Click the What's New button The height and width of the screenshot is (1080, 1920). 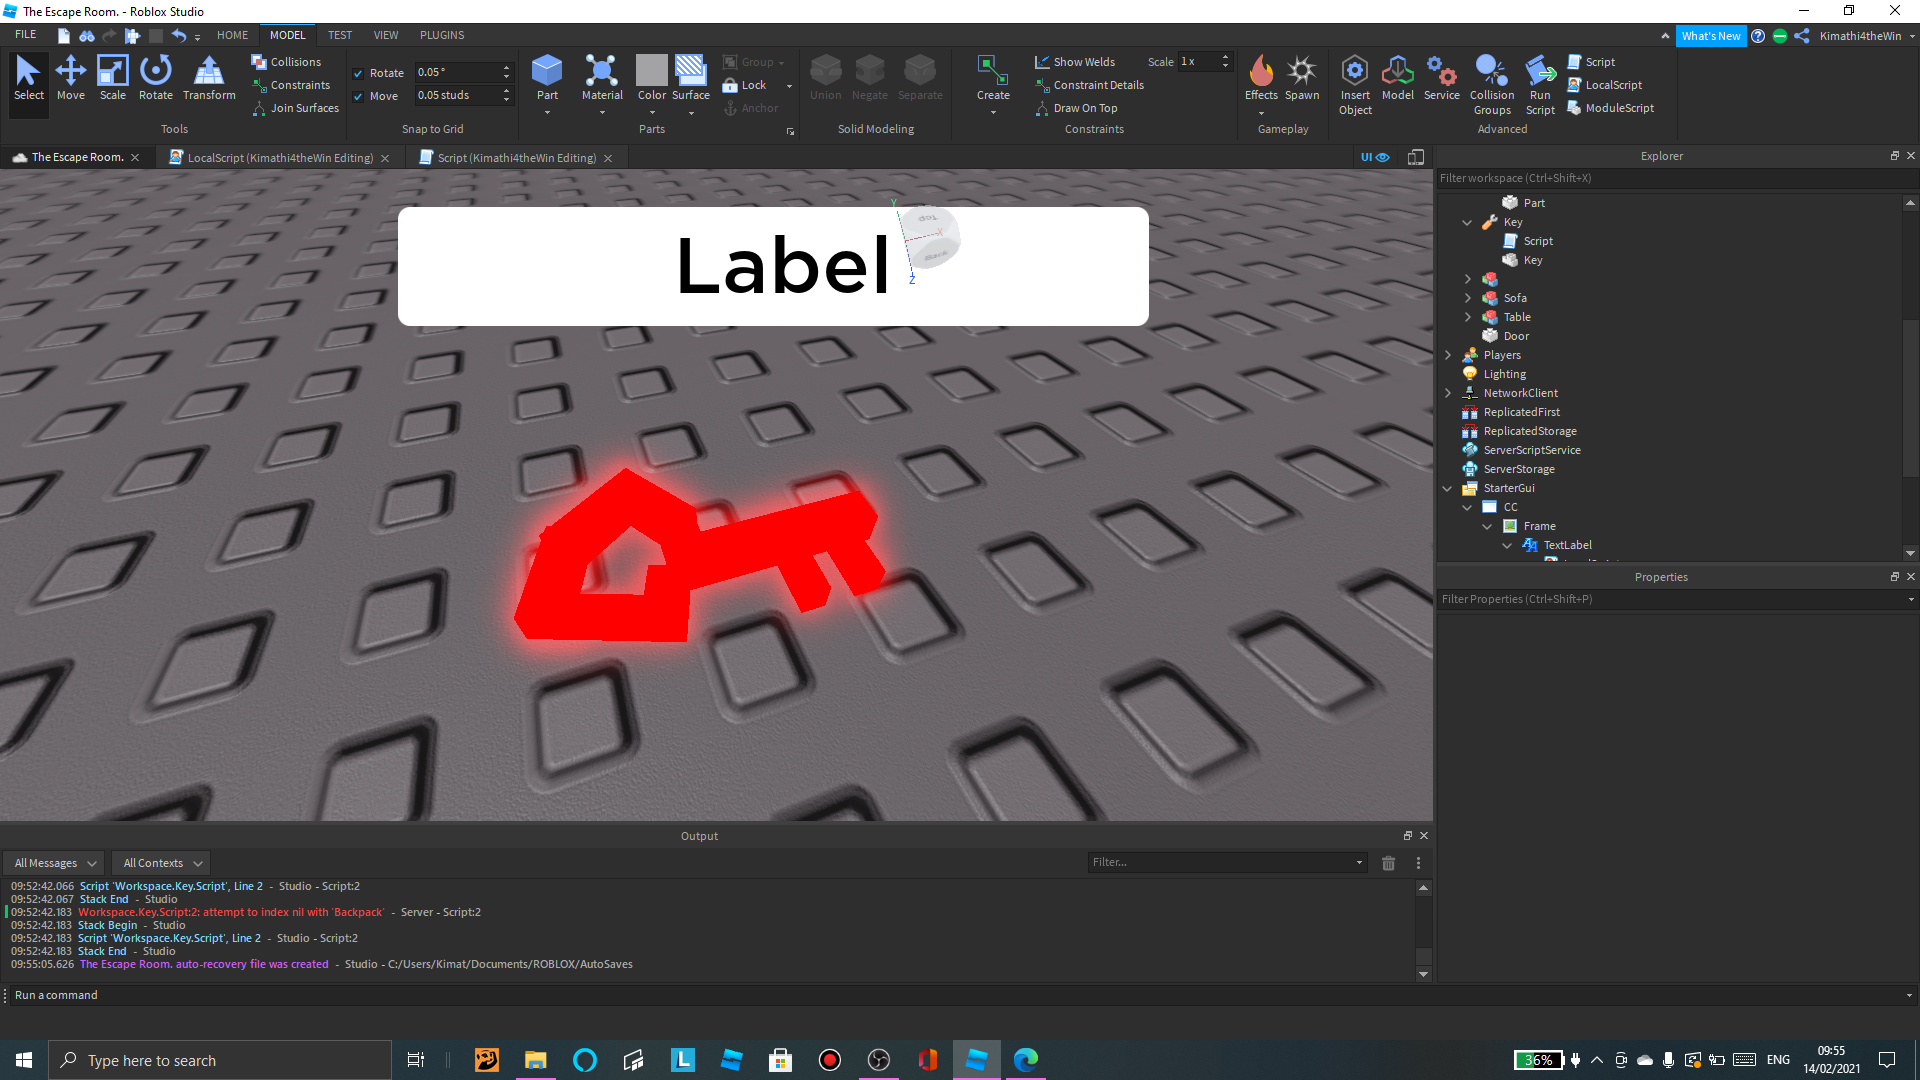point(1710,36)
